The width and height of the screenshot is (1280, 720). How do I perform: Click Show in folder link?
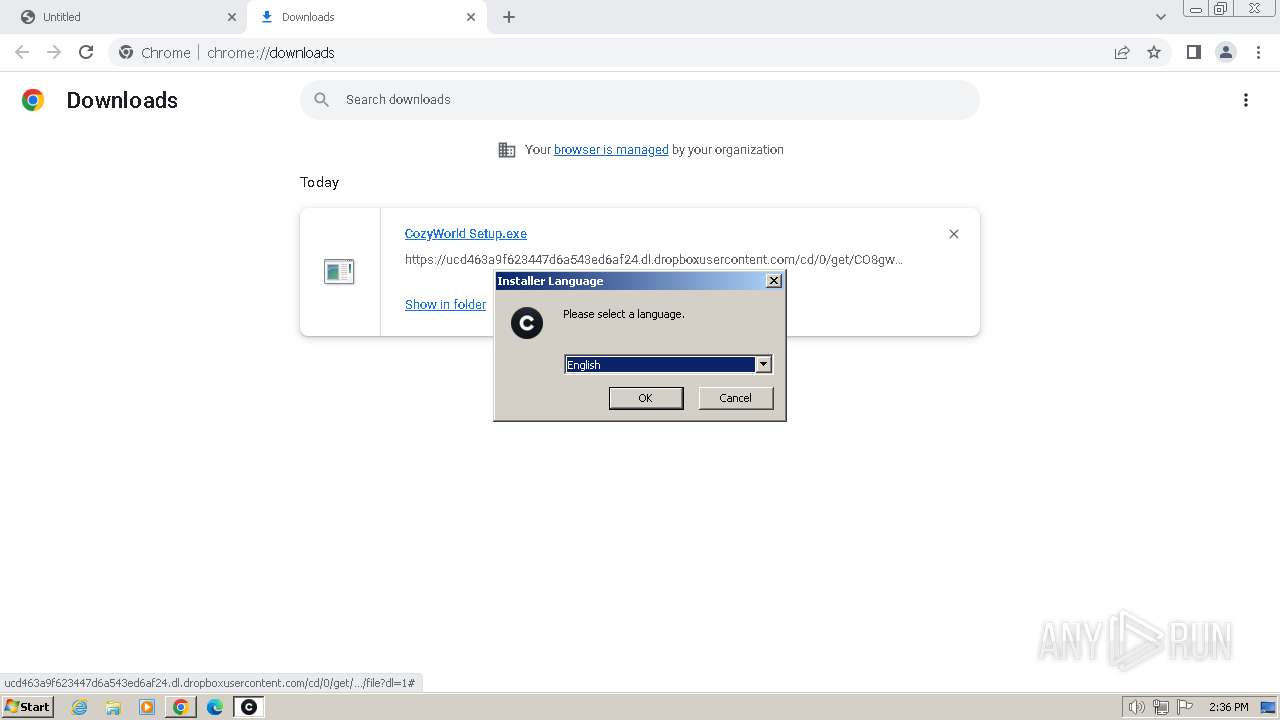[445, 304]
